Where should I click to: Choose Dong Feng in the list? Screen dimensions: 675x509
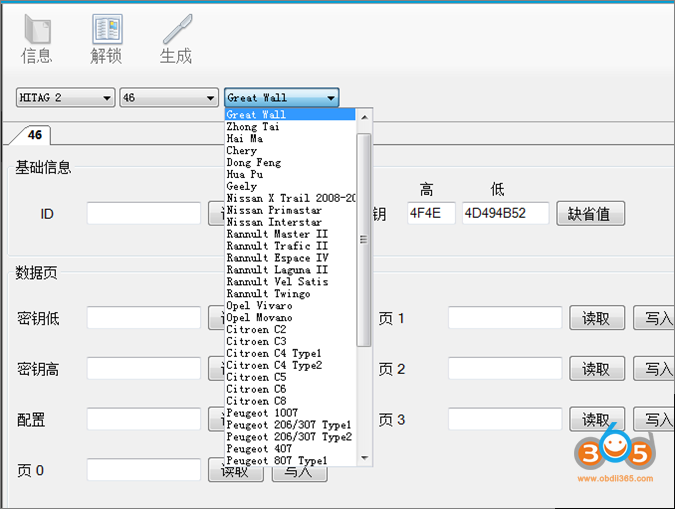(290, 162)
